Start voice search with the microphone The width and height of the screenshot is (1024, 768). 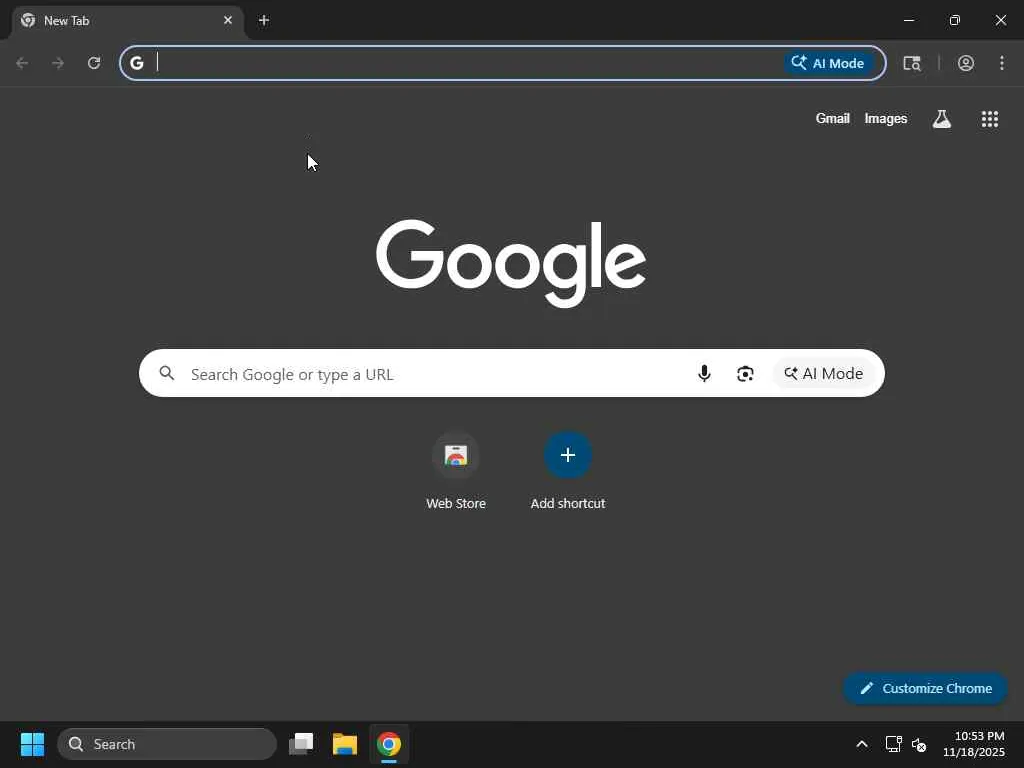pyautogui.click(x=704, y=373)
